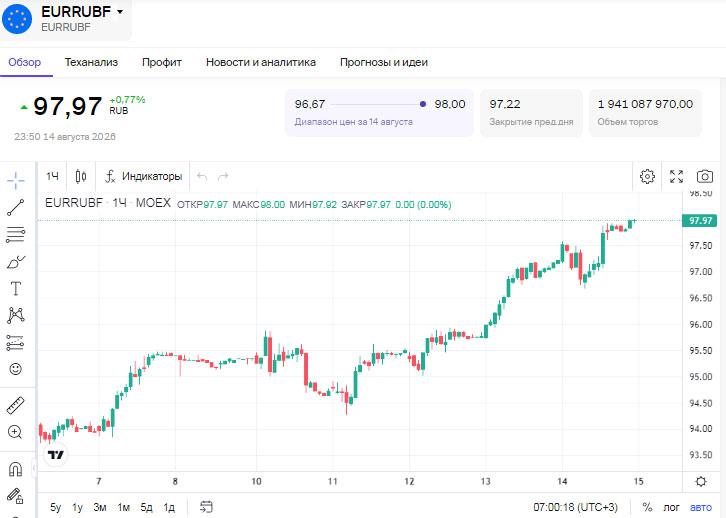726x518 pixels.
Task: Click date 14 on time axis
Action: coord(562,481)
